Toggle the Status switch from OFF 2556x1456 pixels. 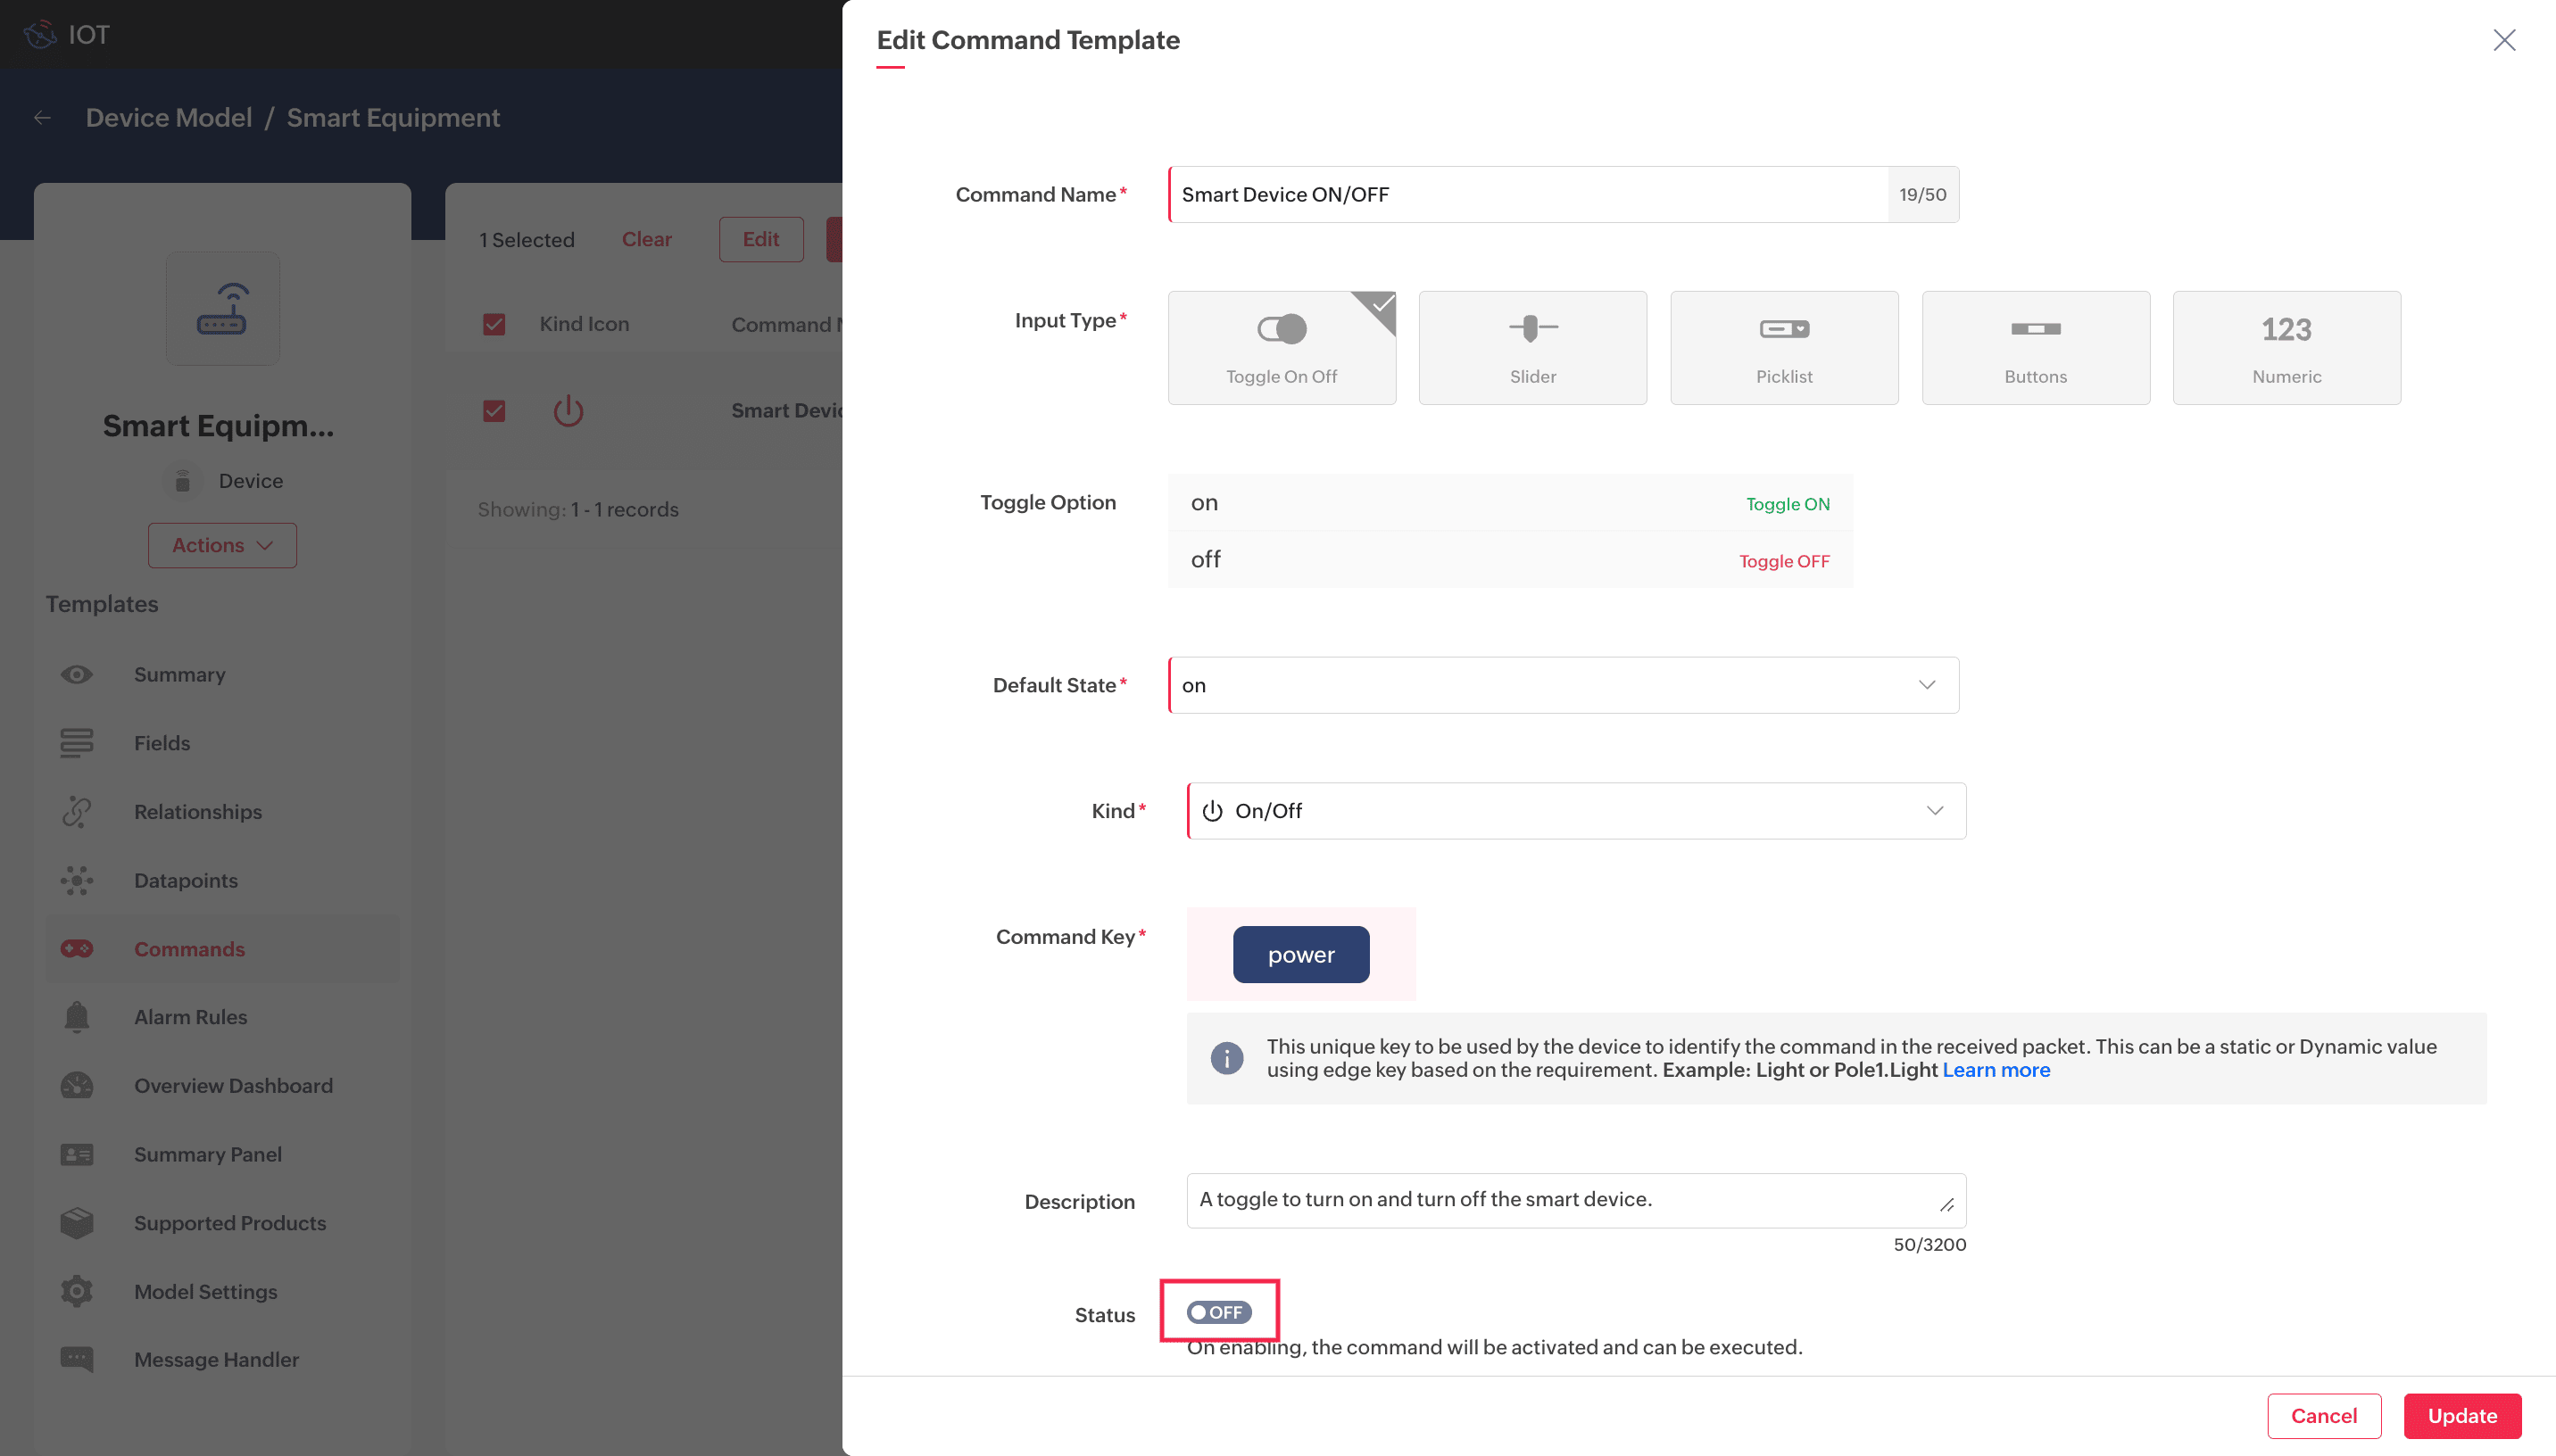pyautogui.click(x=1218, y=1312)
